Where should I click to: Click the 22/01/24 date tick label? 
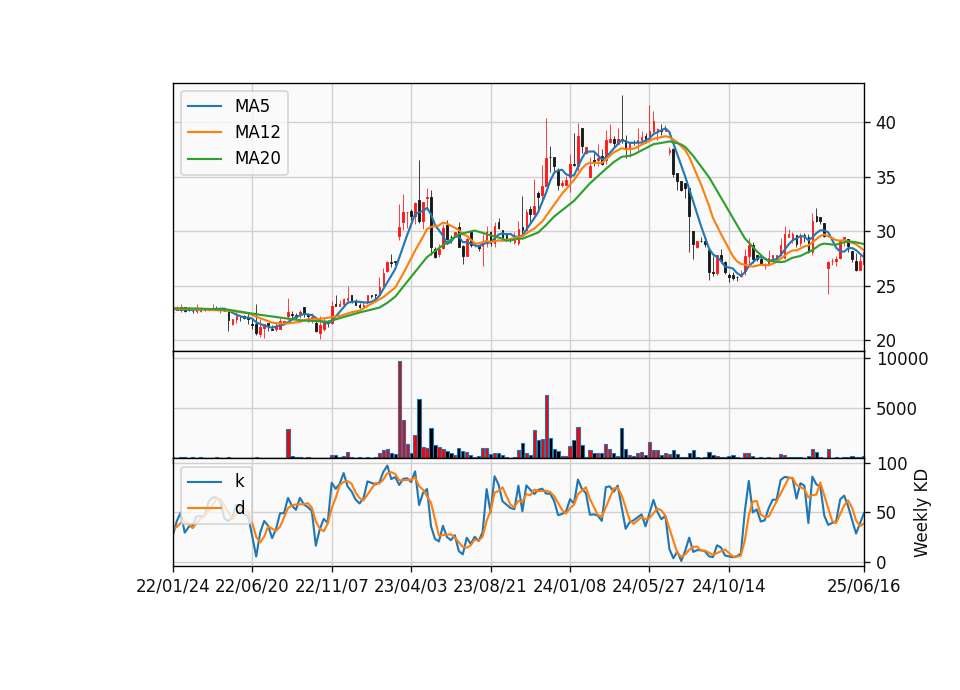pos(173,586)
